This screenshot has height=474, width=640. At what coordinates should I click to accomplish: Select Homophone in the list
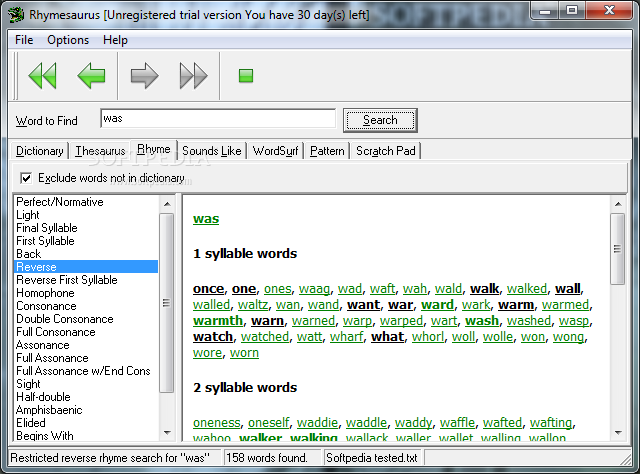coord(86,293)
